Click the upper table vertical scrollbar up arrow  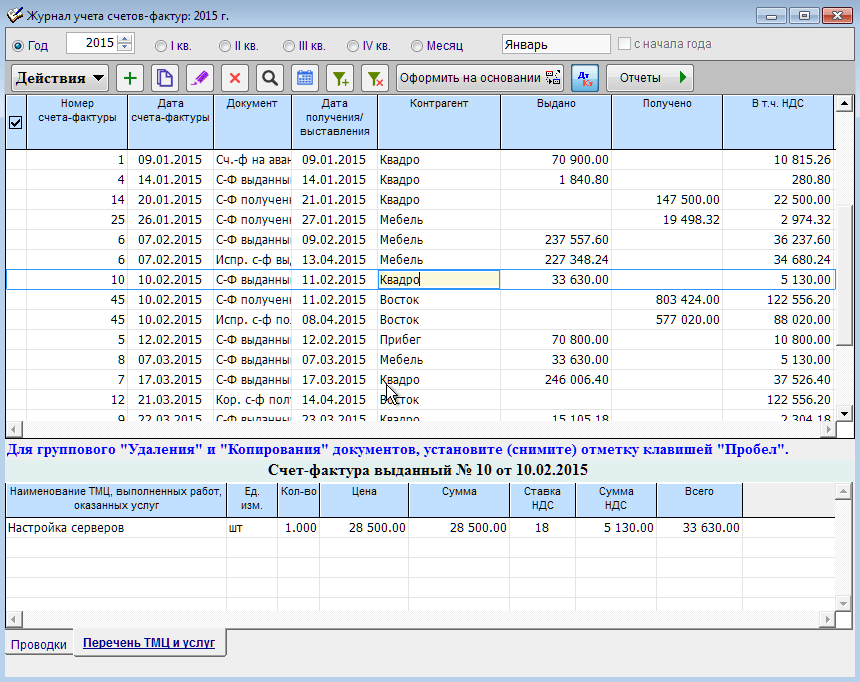click(844, 104)
